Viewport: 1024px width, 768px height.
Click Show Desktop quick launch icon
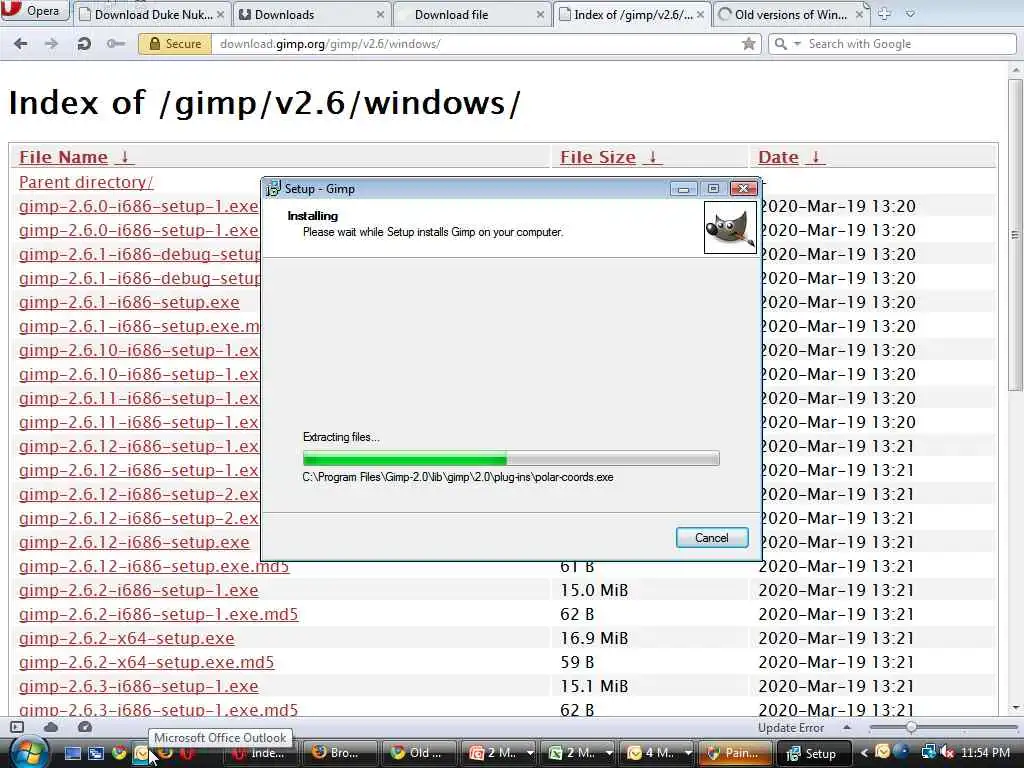[73, 753]
